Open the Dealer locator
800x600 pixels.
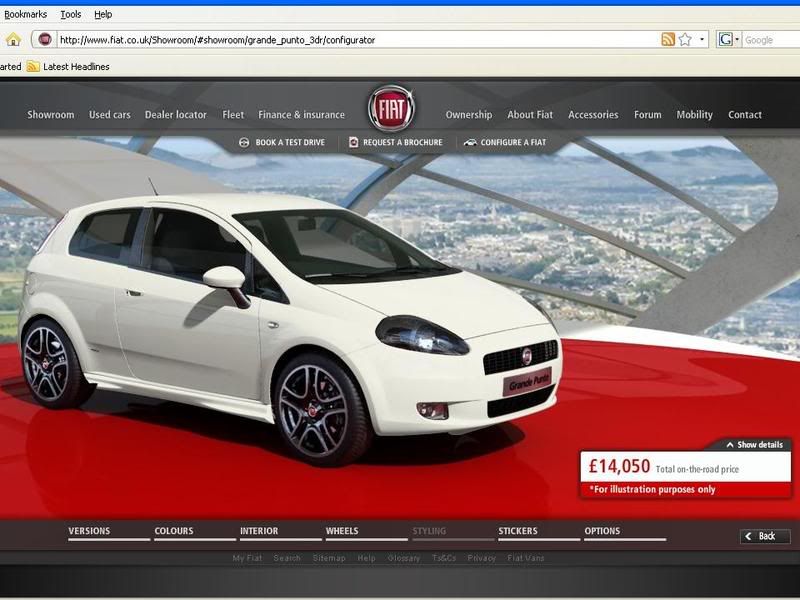point(176,115)
